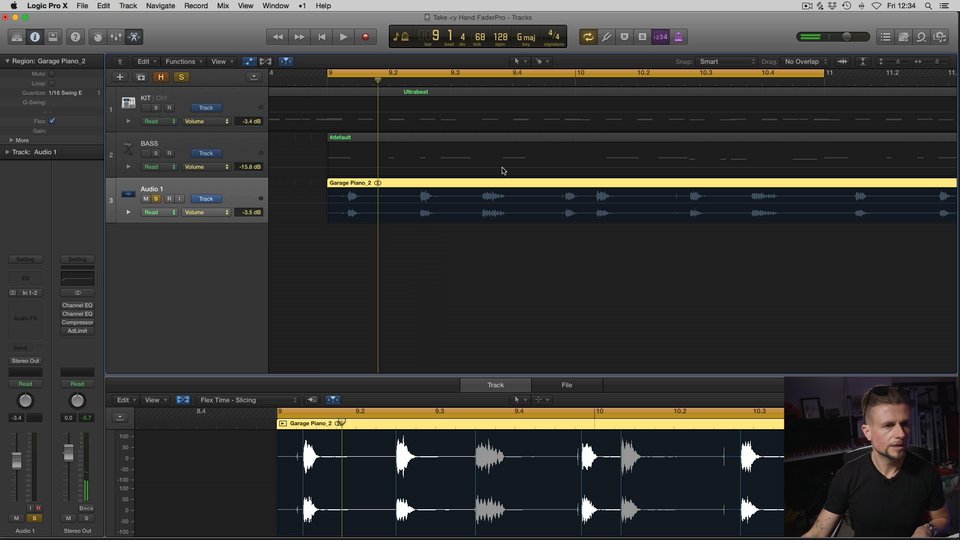Open tracks area Functions menu
960x540 pixels.
[x=183, y=61]
